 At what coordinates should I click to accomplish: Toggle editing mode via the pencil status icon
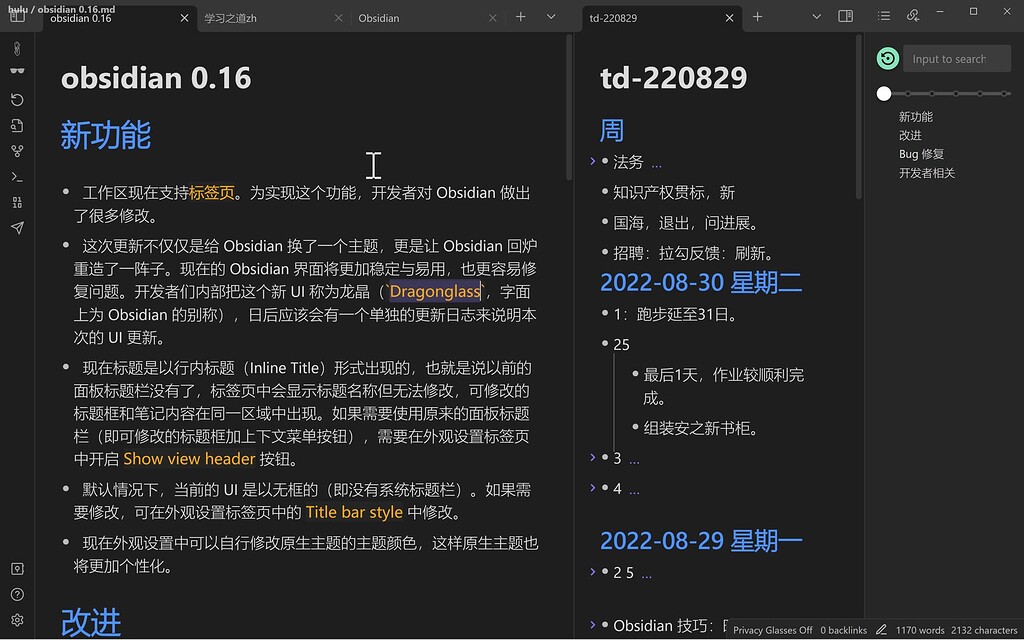[880, 630]
